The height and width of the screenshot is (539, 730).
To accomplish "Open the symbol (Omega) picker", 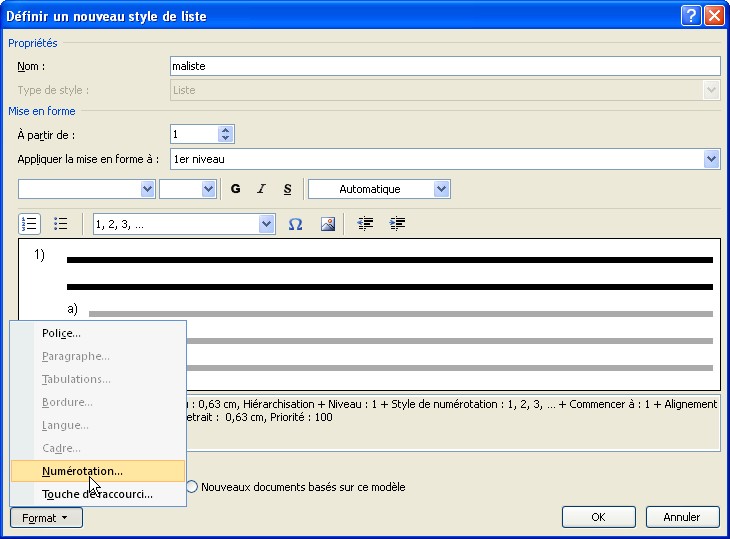I will (x=295, y=225).
